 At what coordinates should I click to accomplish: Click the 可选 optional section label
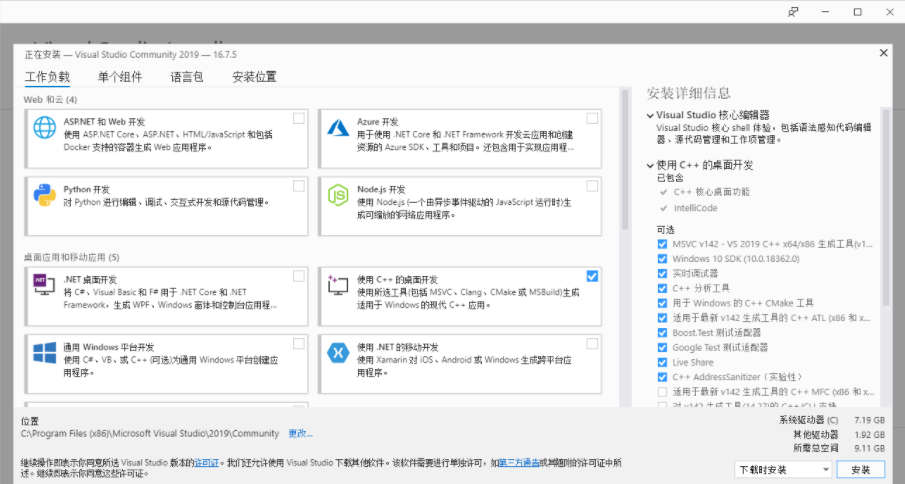coord(665,230)
